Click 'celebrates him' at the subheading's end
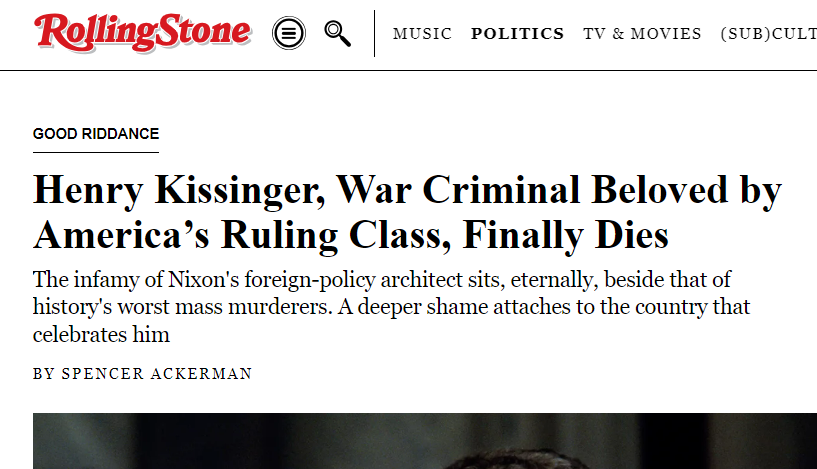Viewport: 817px width, 469px height. pyautogui.click(x=101, y=335)
